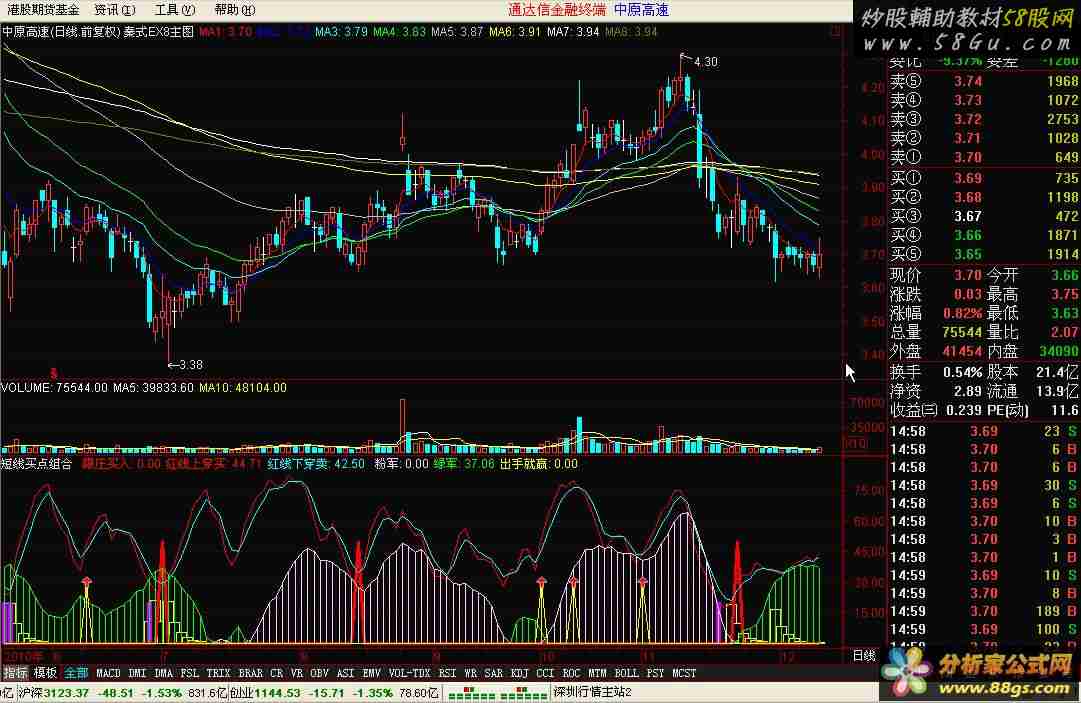Click the 买③ bid price 3.67
1081x703 pixels.
[x=968, y=216]
